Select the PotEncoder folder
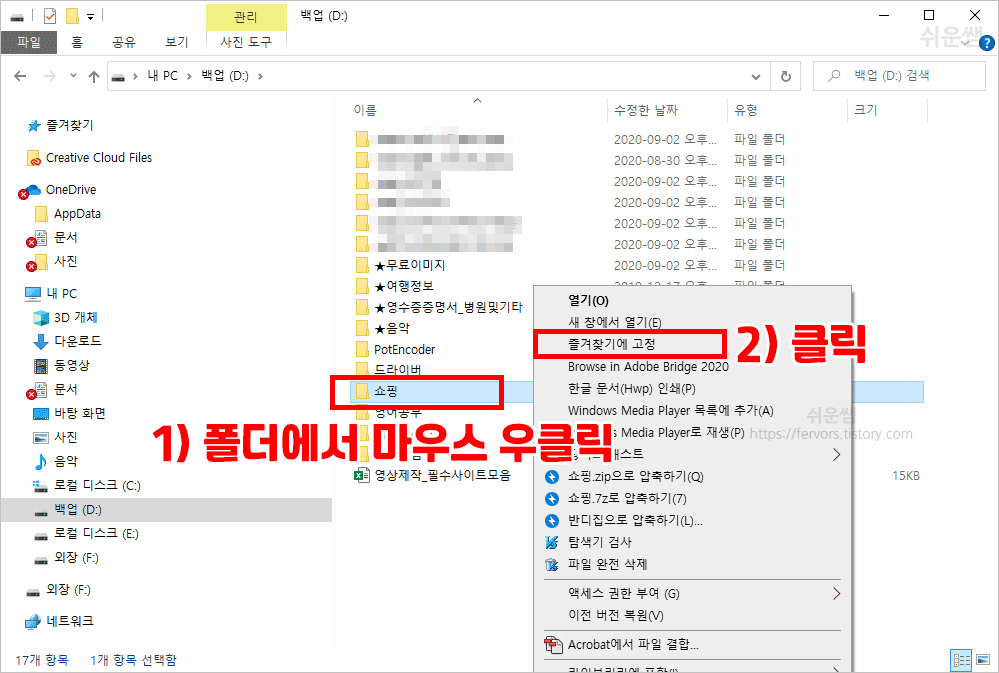 [405, 349]
